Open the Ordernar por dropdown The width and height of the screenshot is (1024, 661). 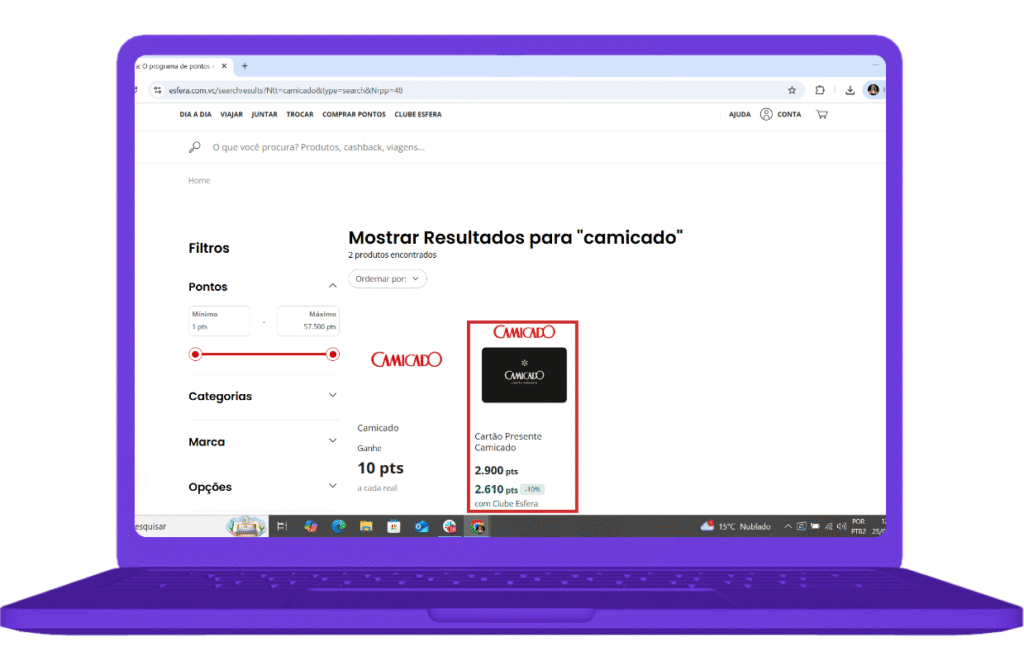click(387, 279)
